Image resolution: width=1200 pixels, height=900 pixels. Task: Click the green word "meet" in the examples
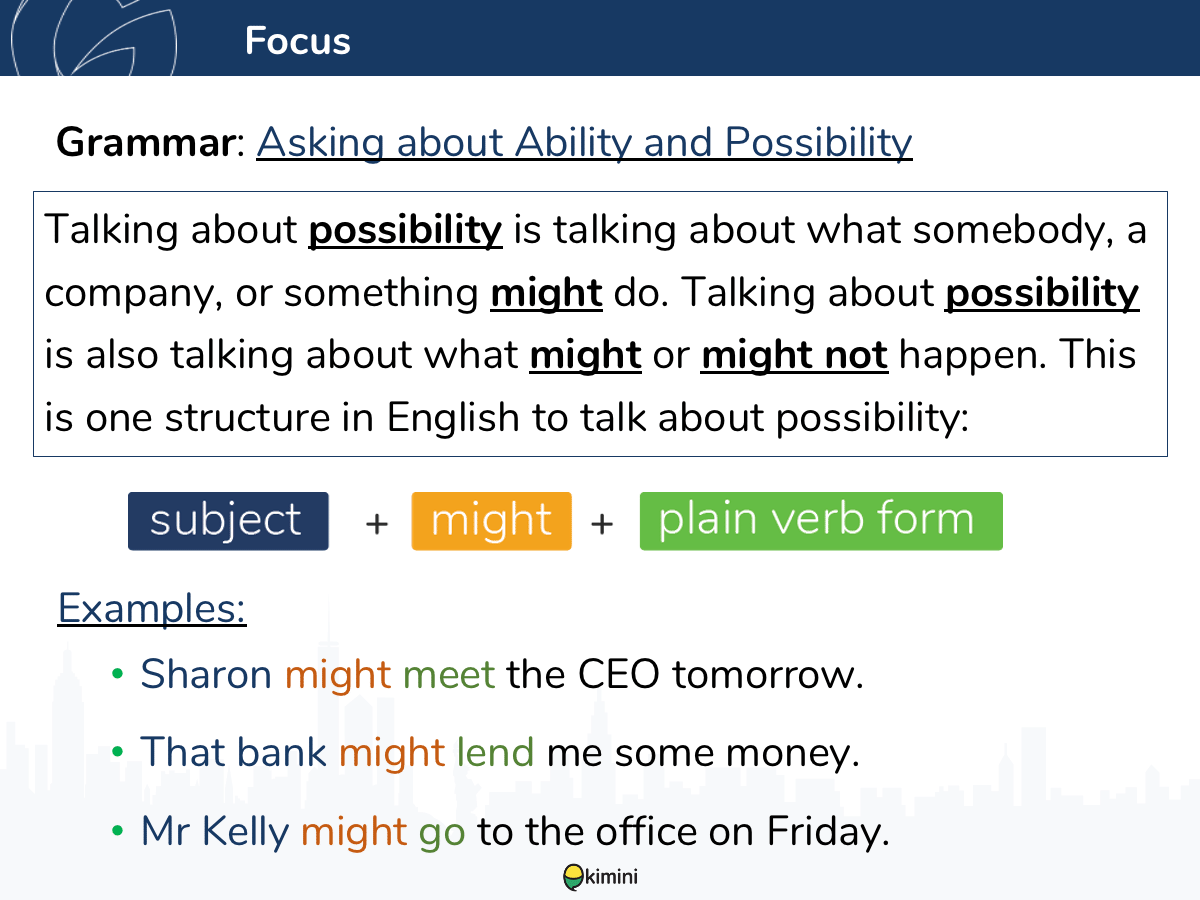click(x=449, y=675)
